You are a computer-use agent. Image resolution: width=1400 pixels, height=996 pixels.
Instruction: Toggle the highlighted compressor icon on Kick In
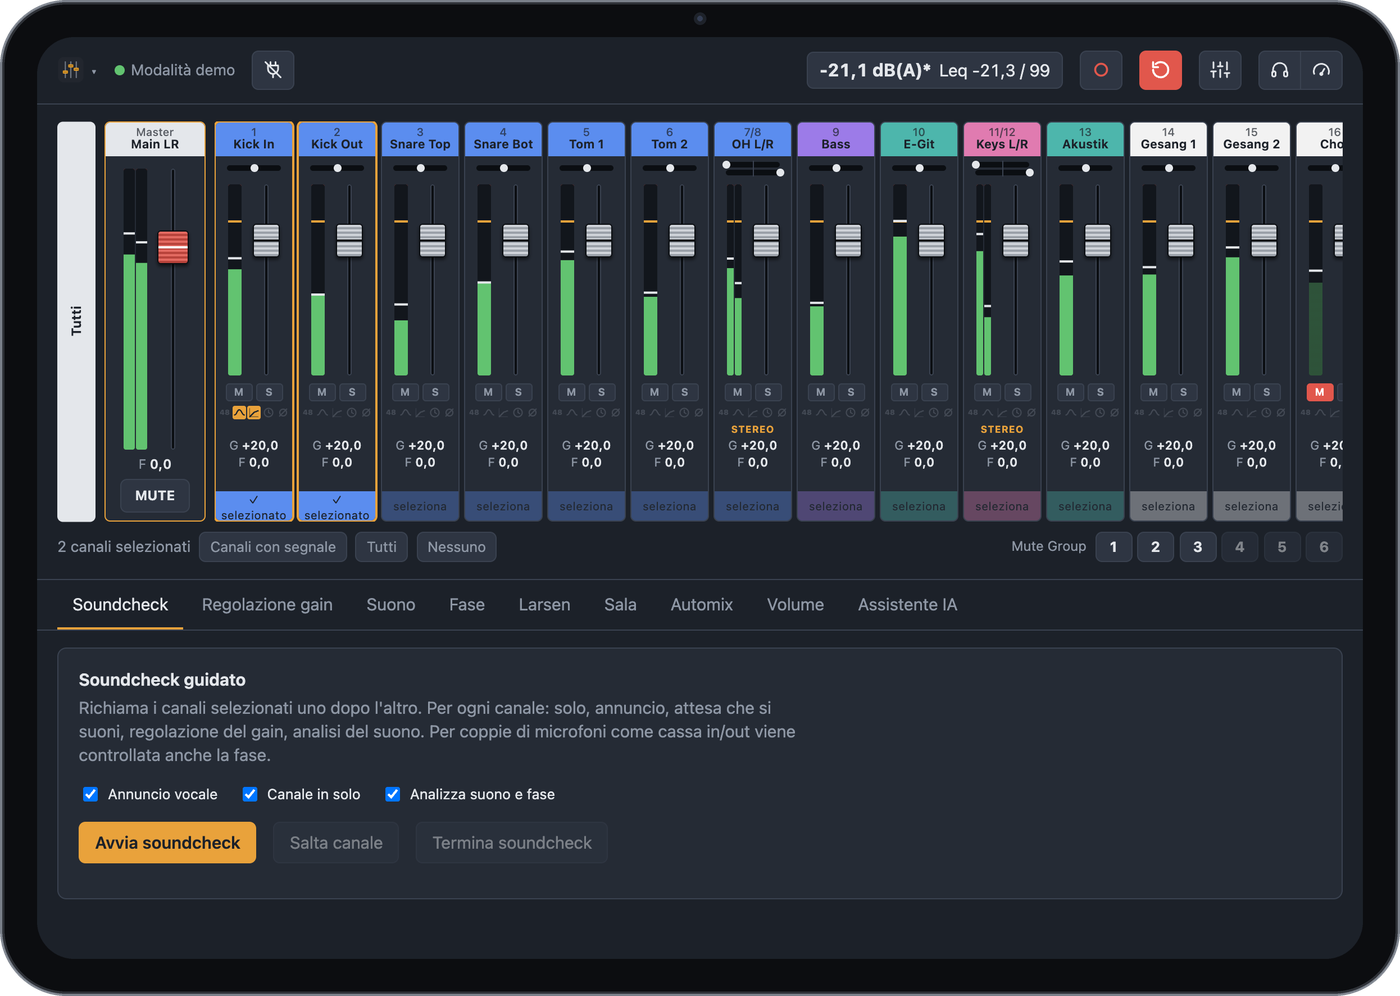coord(254,413)
